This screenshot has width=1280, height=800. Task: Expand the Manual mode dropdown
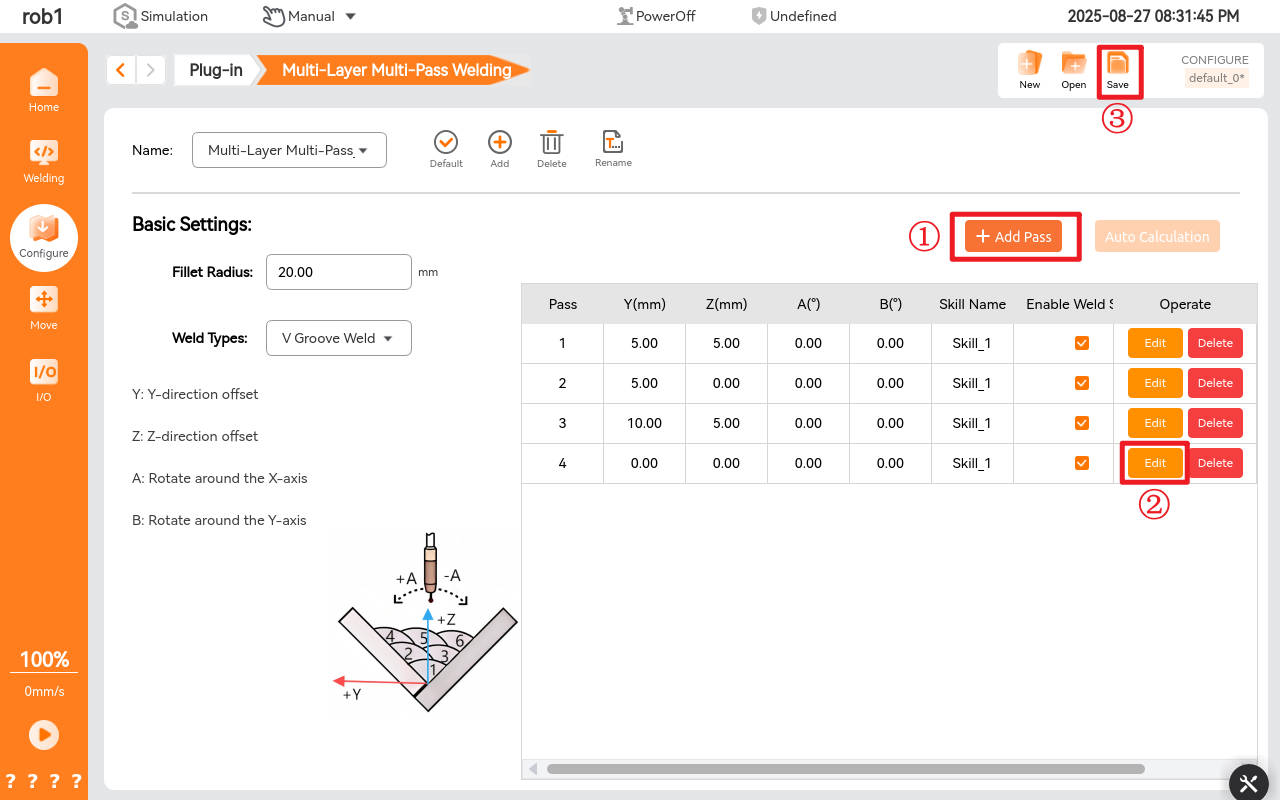click(310, 16)
